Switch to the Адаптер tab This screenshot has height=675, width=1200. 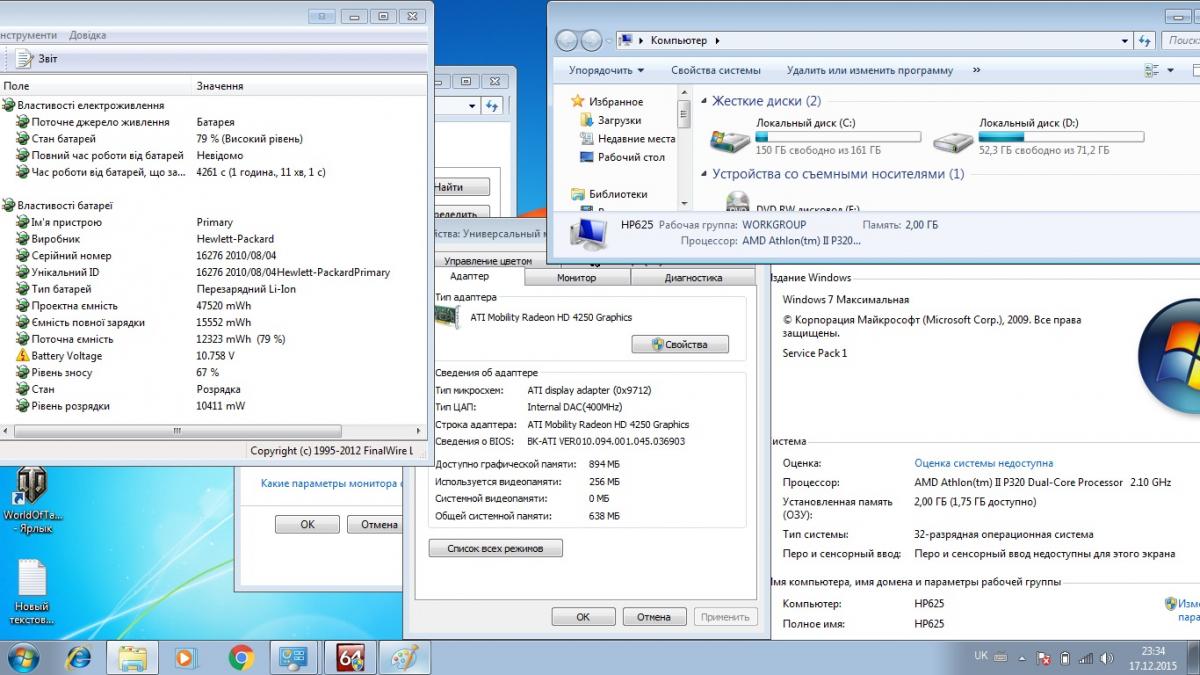click(470, 277)
